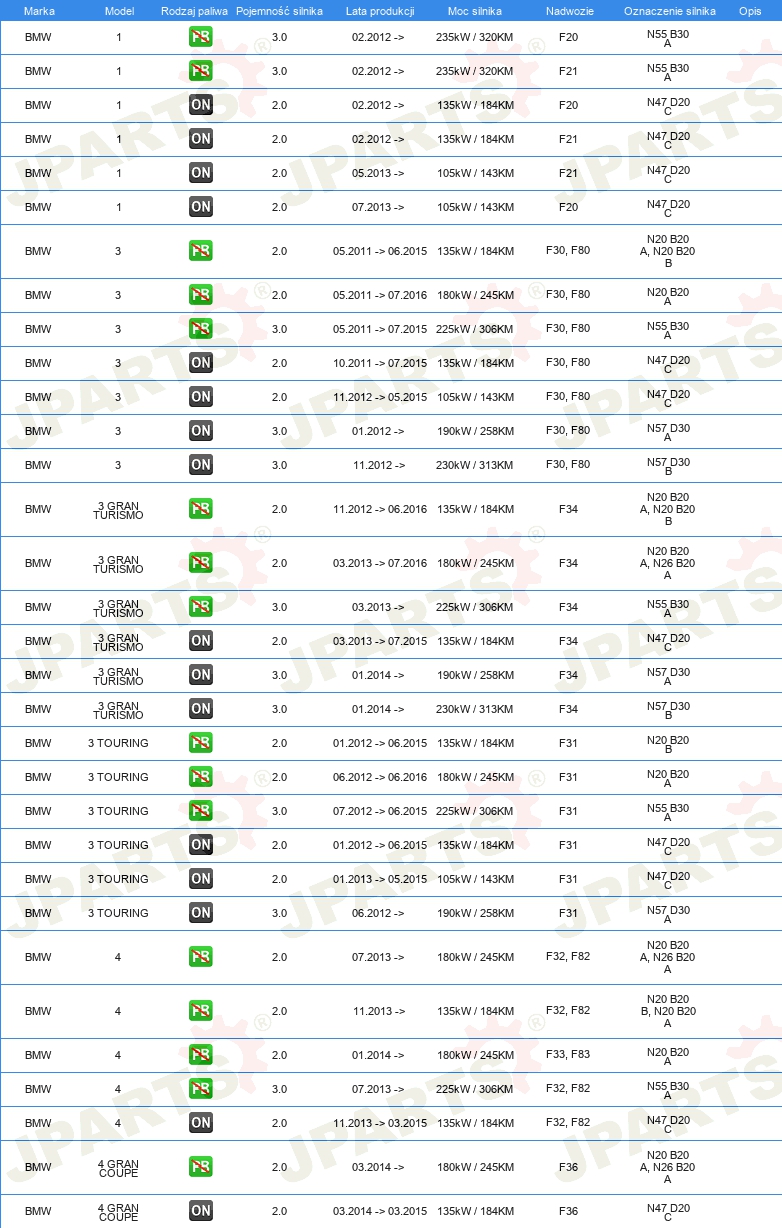Click the Rodzaj paliwa column header
Screen dimensions: 782x1228
(x=194, y=11)
